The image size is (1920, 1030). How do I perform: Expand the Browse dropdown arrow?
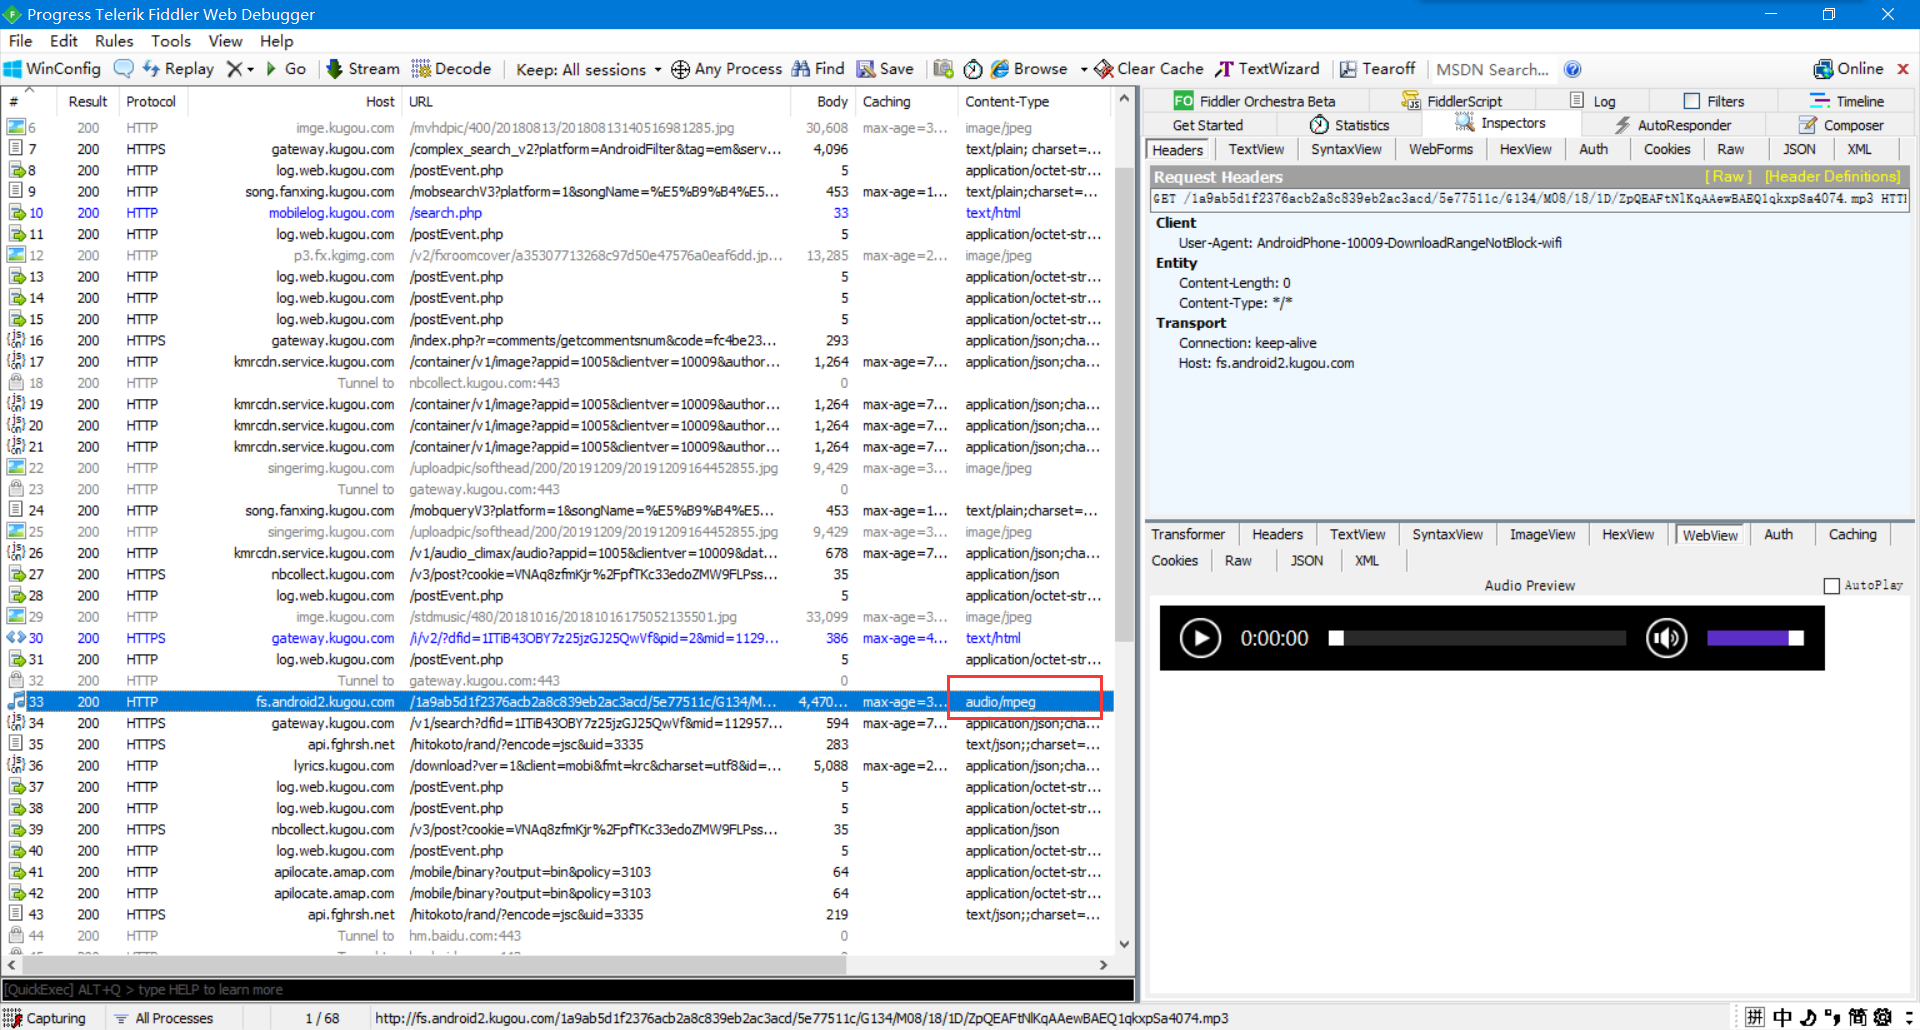[1083, 69]
